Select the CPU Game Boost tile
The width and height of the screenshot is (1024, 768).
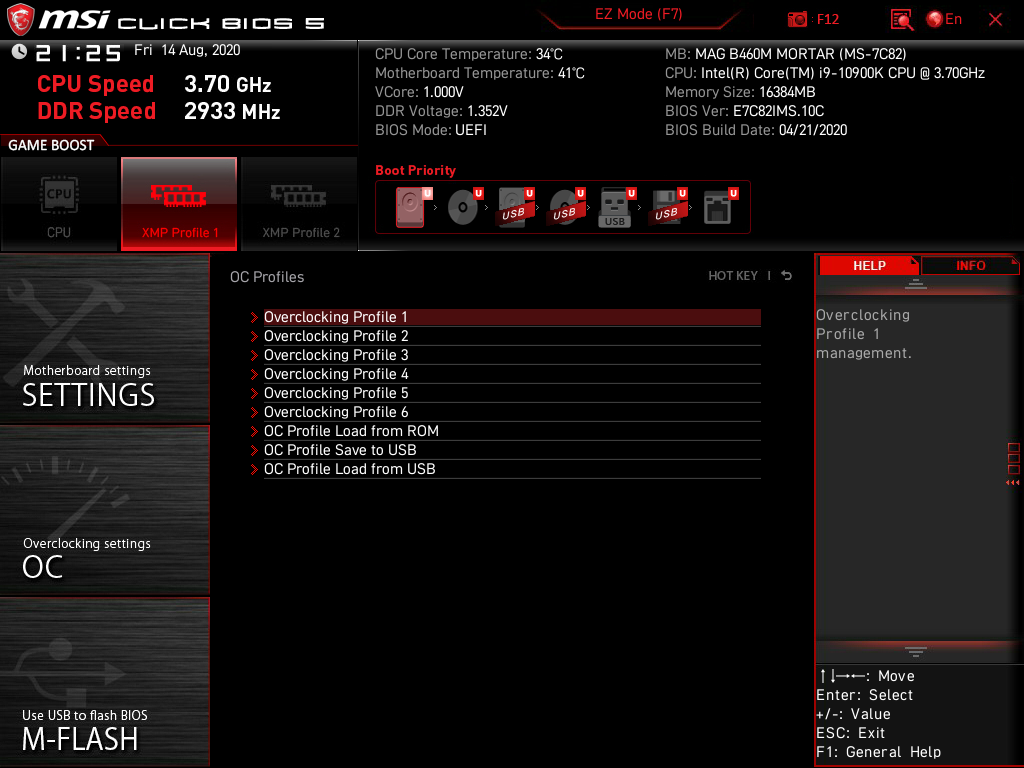click(59, 203)
